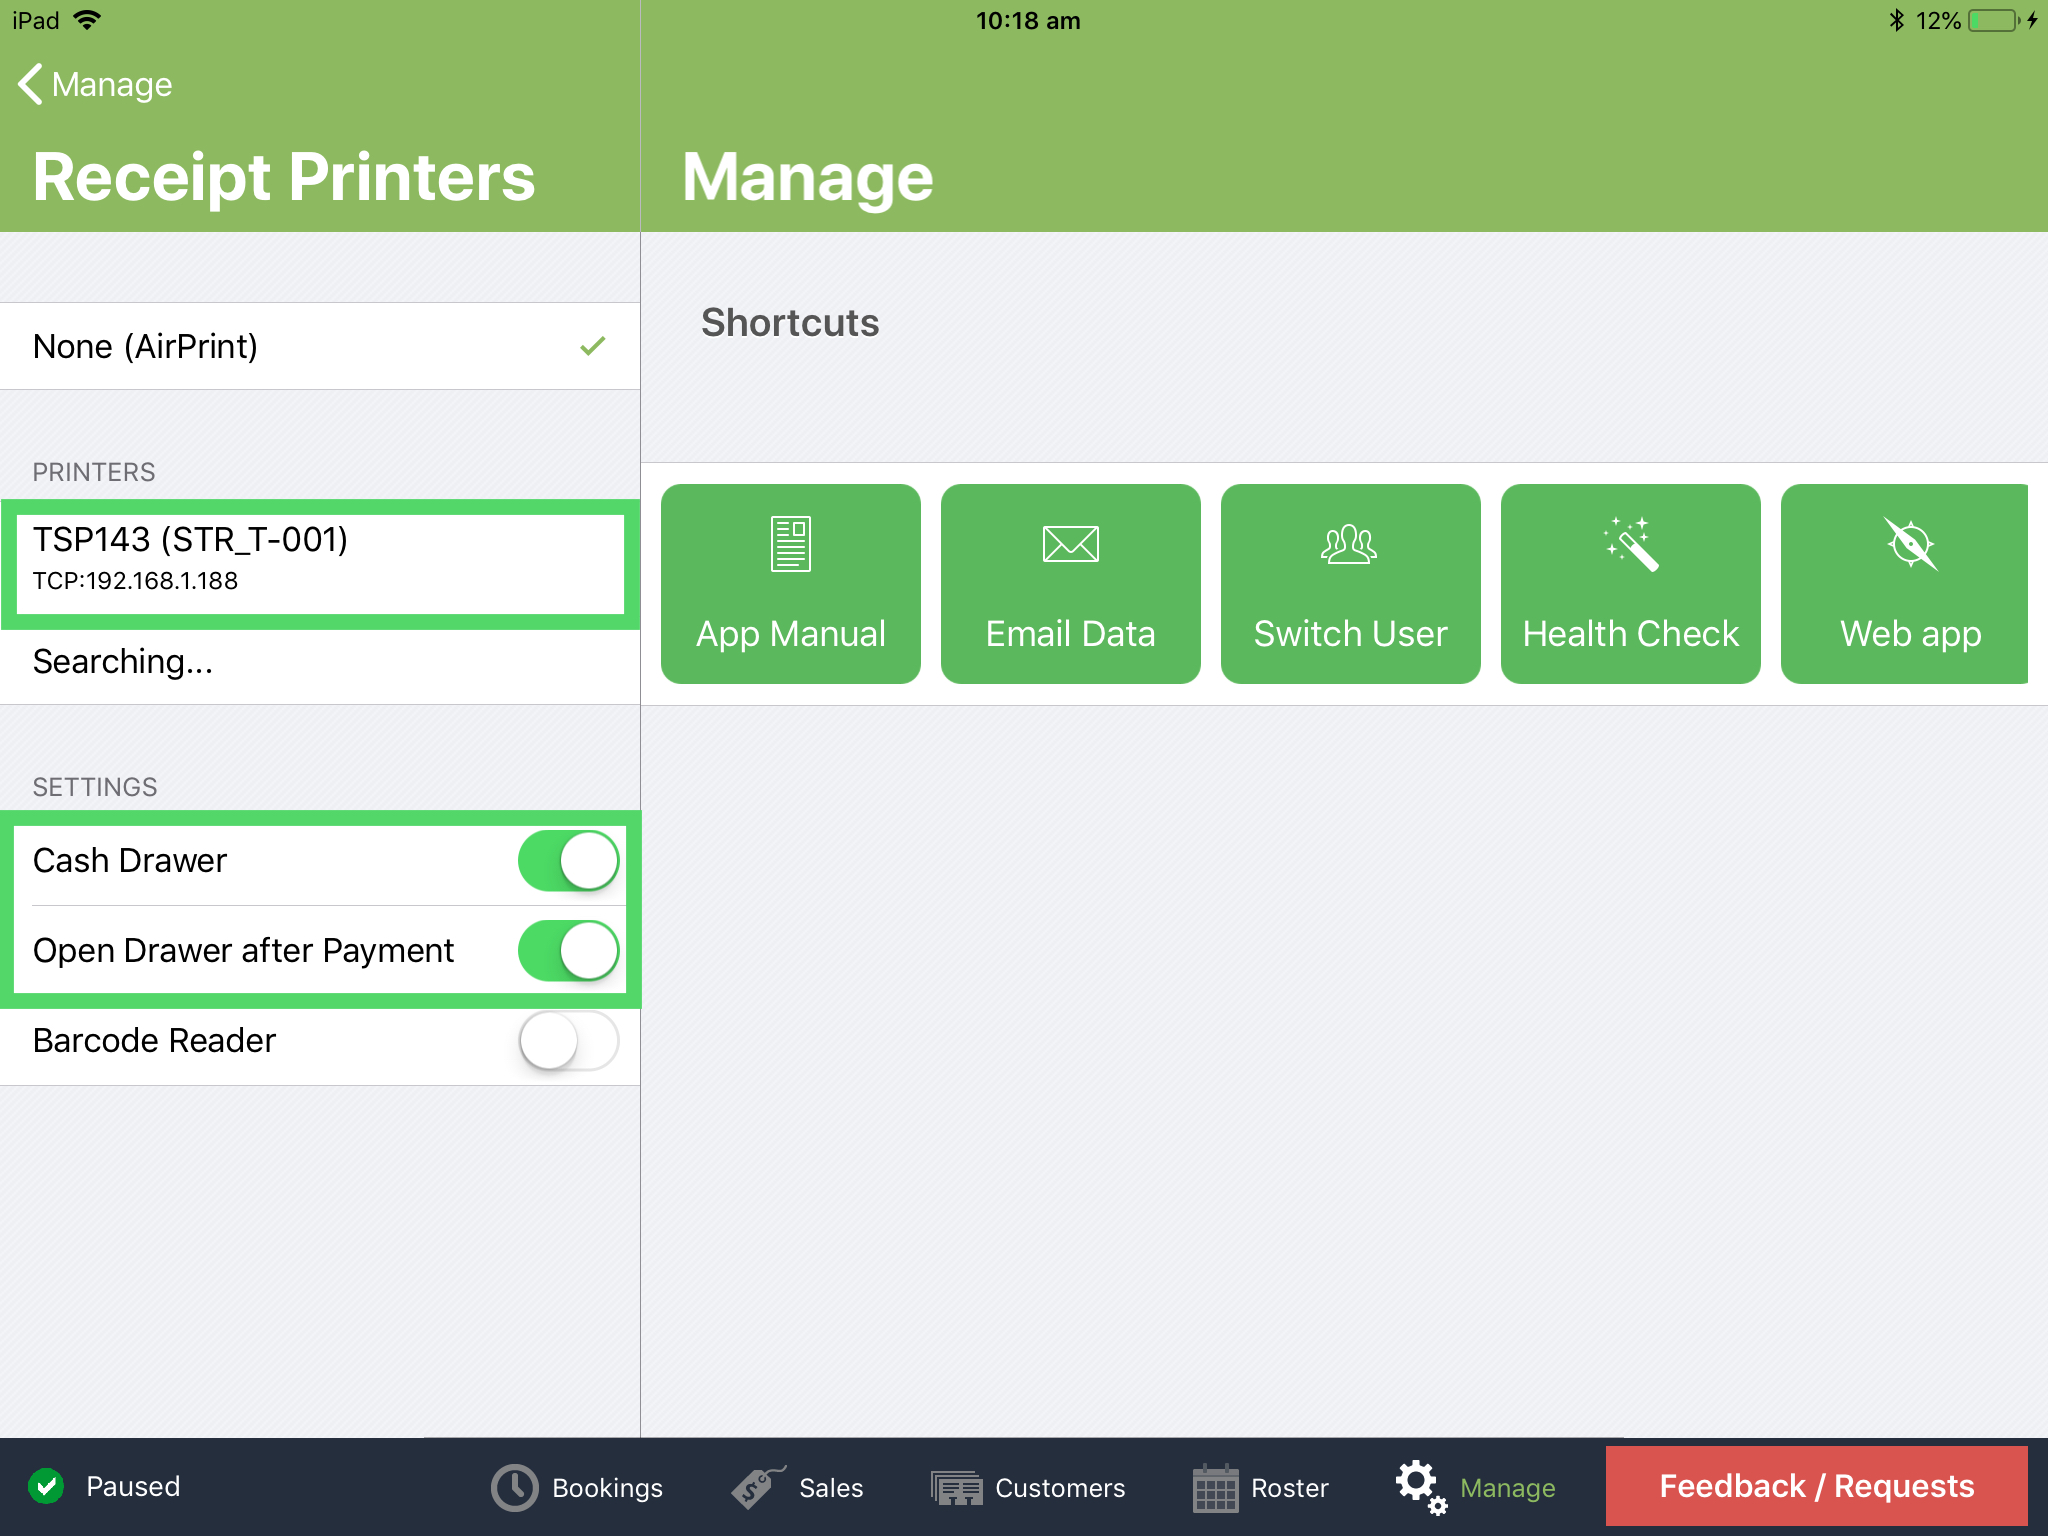
Task: Open the Bookings section
Action: pos(578,1487)
